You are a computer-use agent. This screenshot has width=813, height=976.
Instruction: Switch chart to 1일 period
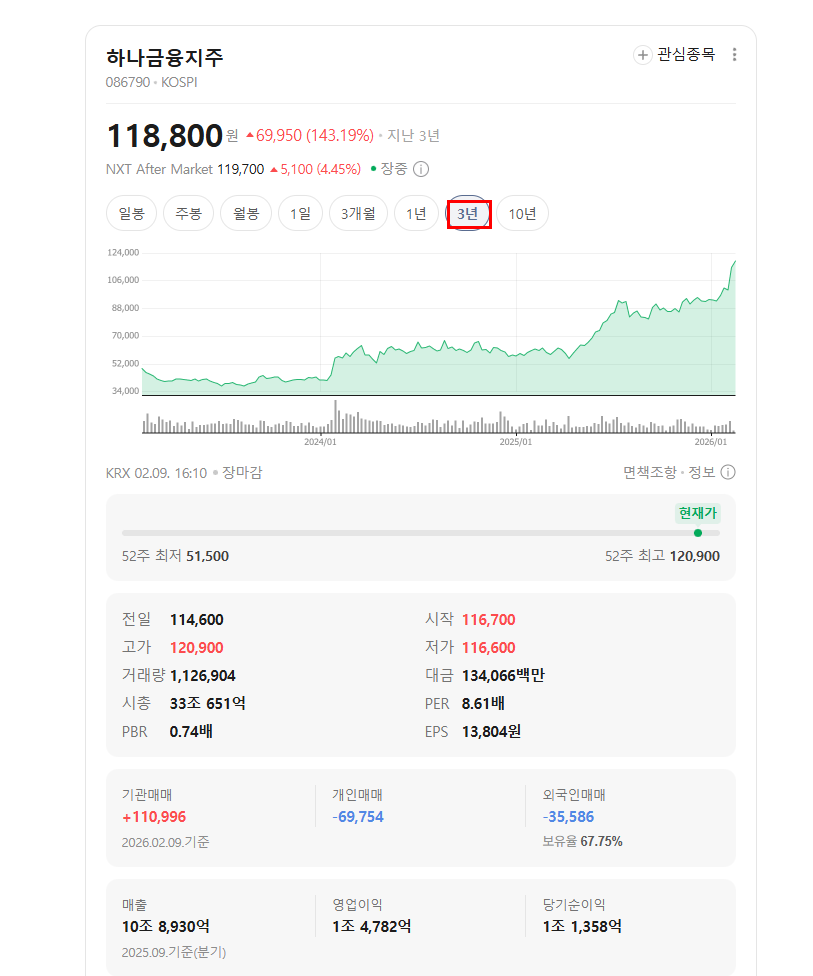point(300,214)
